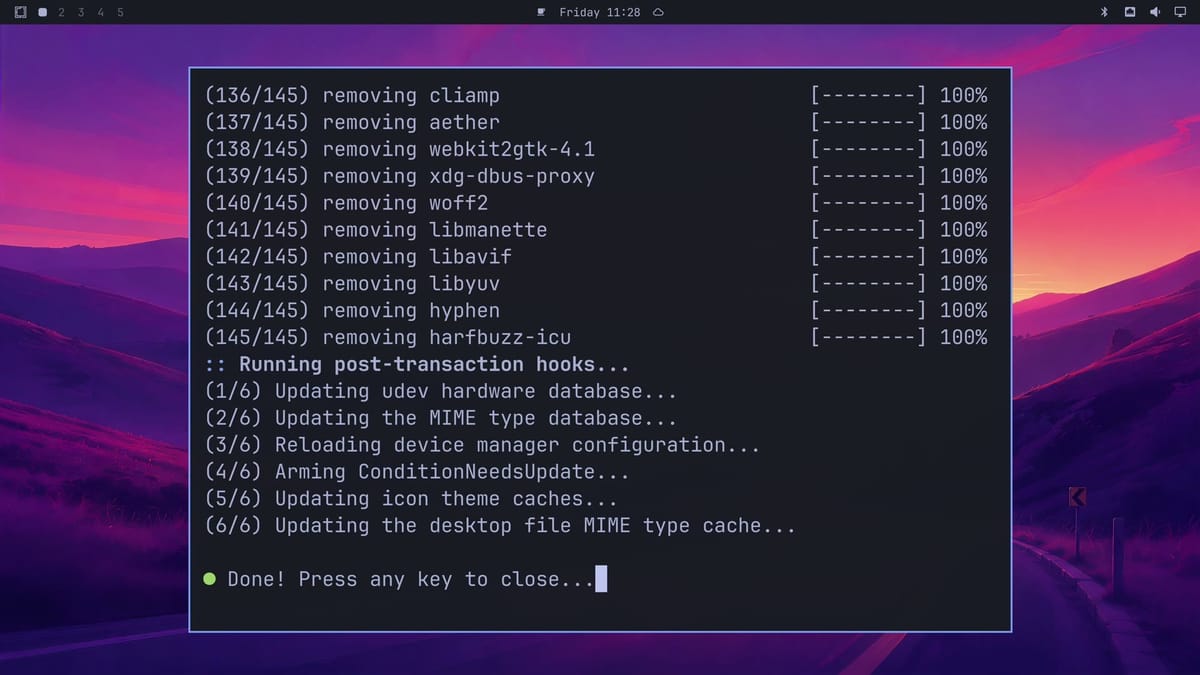Click the line "(139/145) removing xdg-dbus-proxy"
The height and width of the screenshot is (675, 1200).
400,177
